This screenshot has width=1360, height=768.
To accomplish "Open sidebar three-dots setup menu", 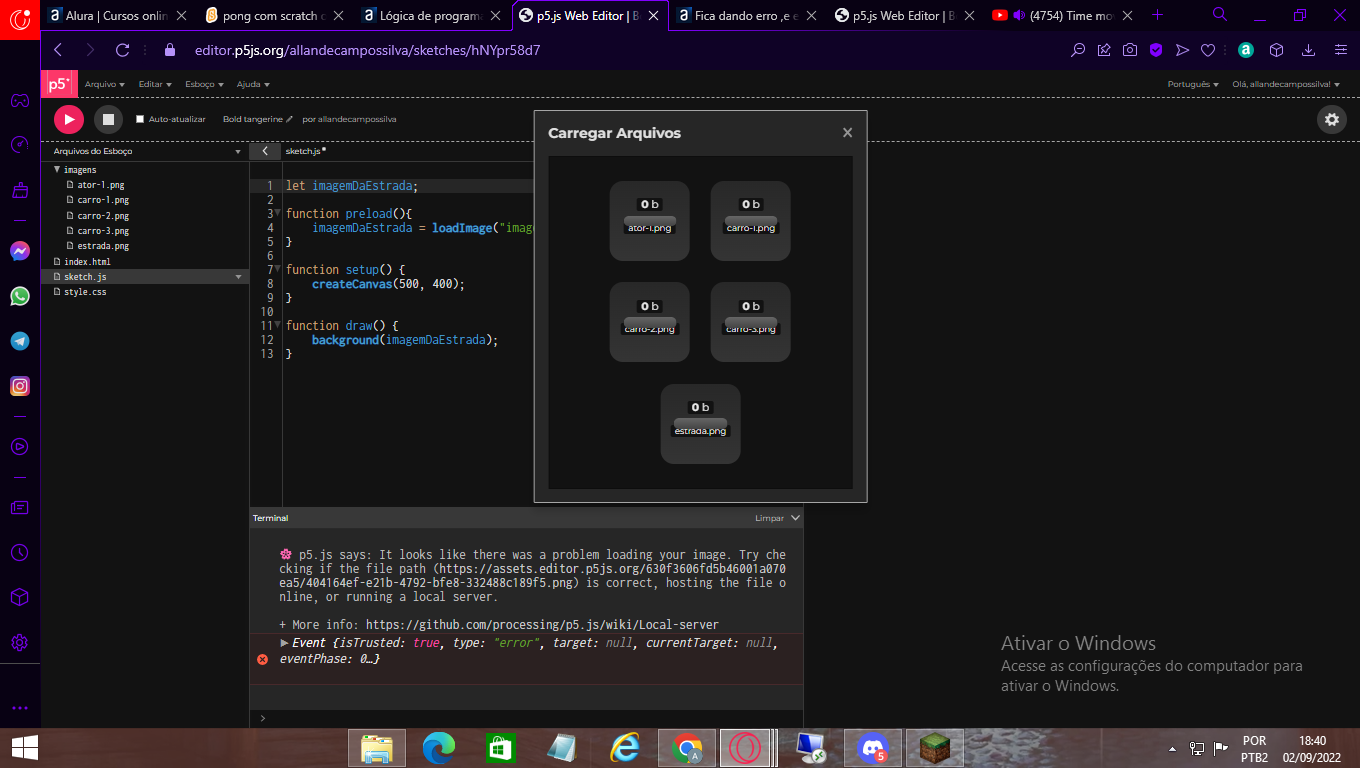I will 20,707.
